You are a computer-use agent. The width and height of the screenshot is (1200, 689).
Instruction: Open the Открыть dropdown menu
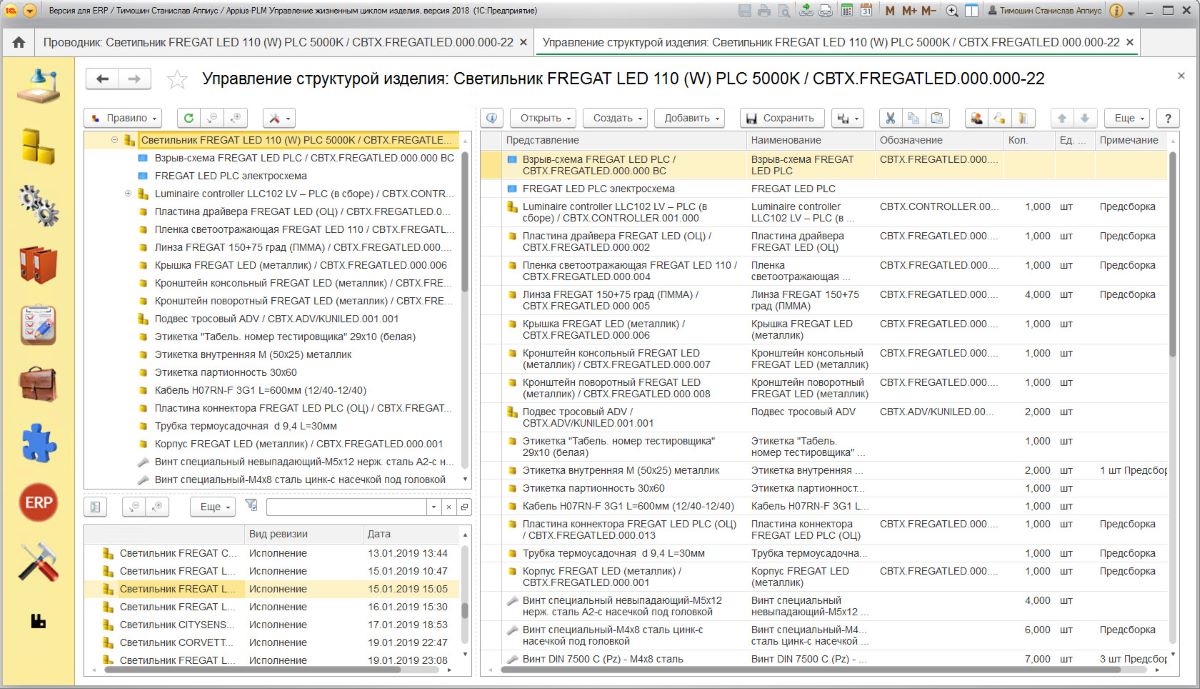pyautogui.click(x=543, y=118)
